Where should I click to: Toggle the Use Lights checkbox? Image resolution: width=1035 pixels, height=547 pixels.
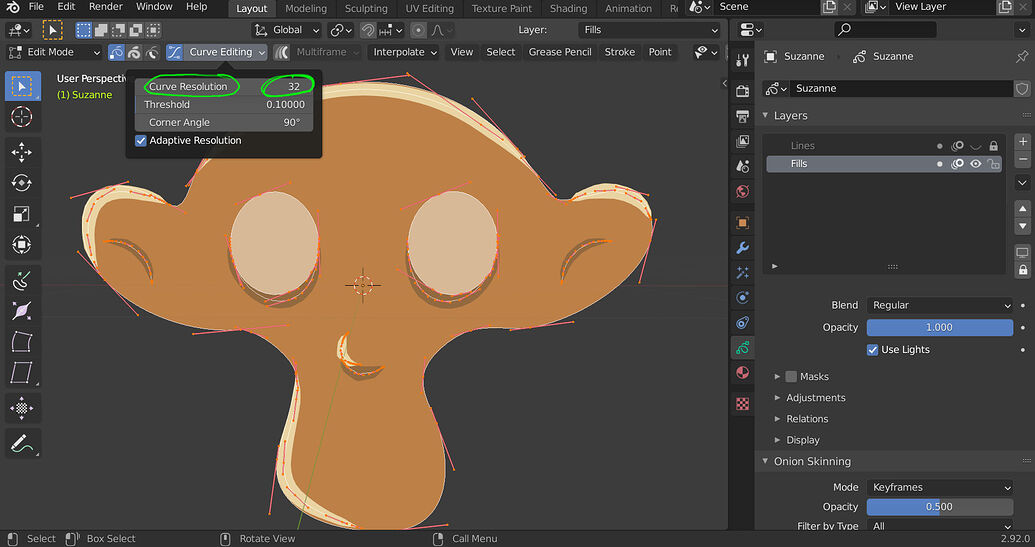pos(872,350)
